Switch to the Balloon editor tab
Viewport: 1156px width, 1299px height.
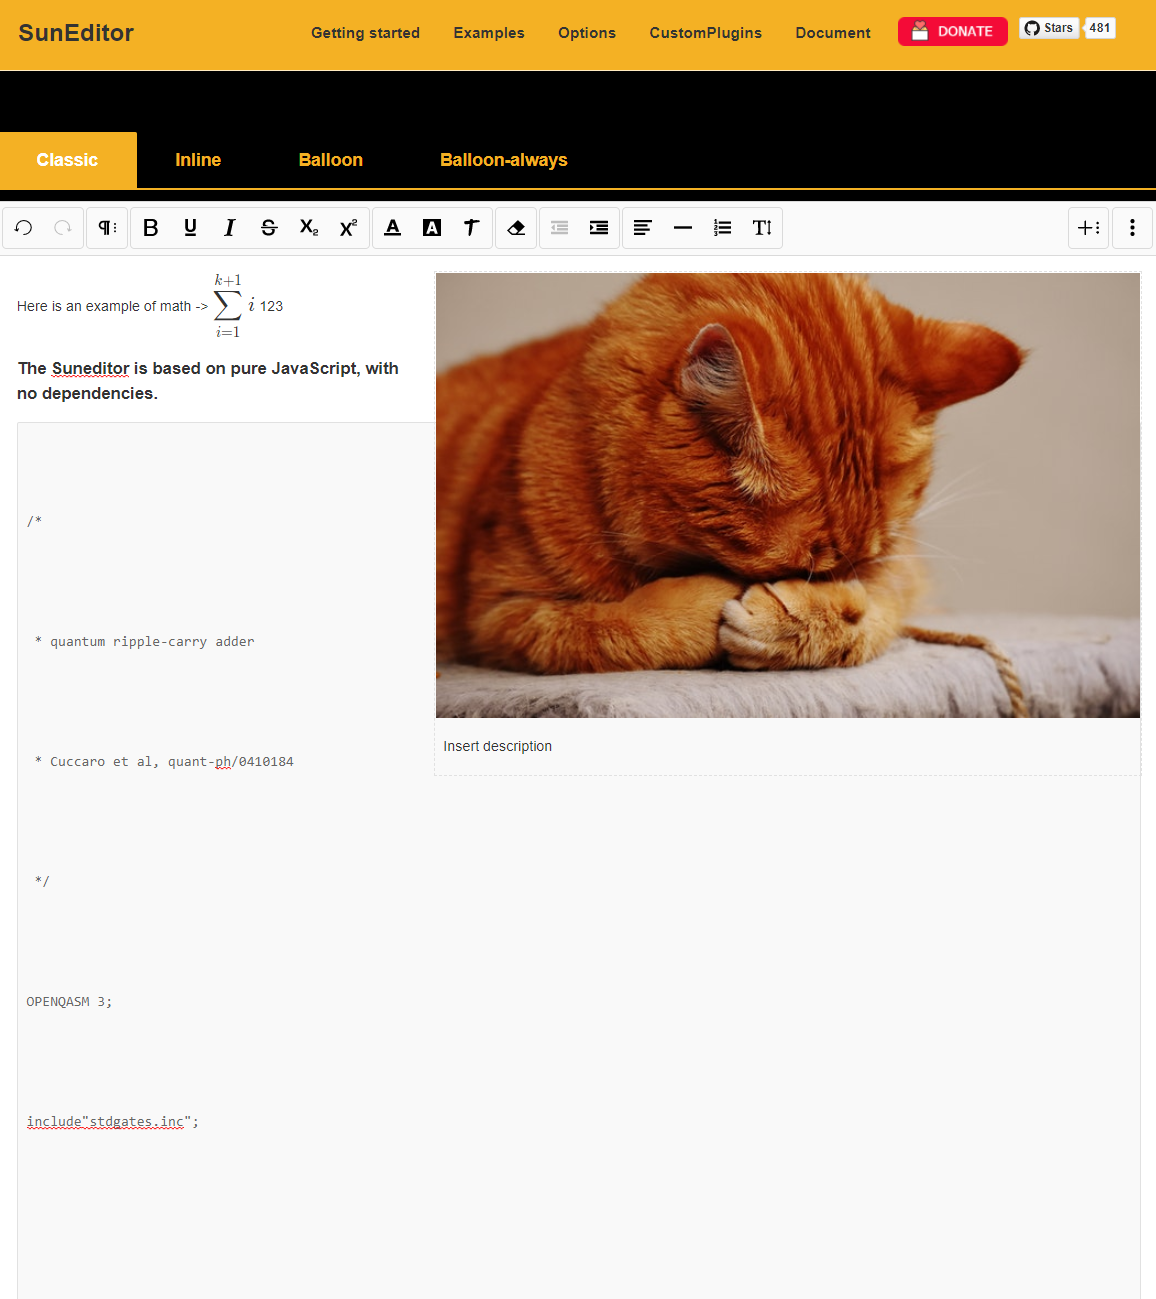[330, 160]
